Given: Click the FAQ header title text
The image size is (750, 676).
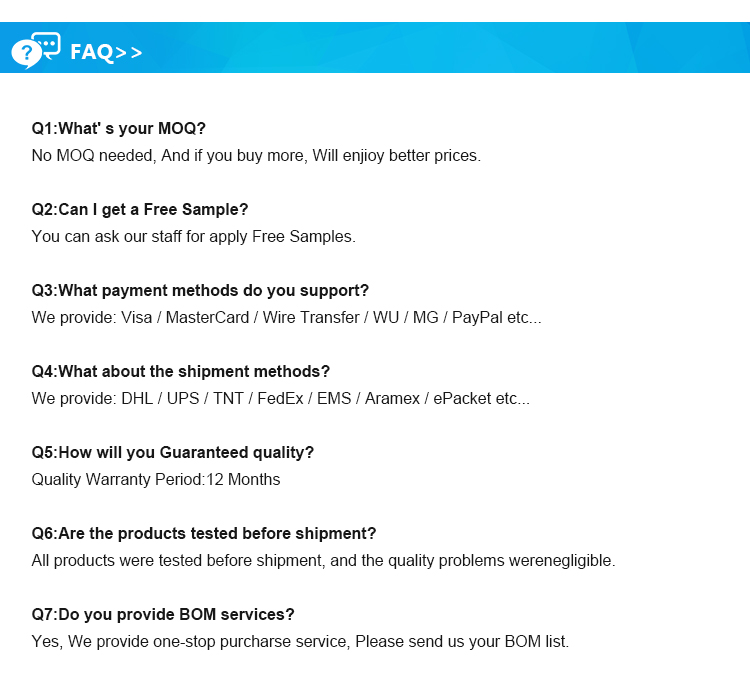Looking at the screenshot, I should point(92,52).
